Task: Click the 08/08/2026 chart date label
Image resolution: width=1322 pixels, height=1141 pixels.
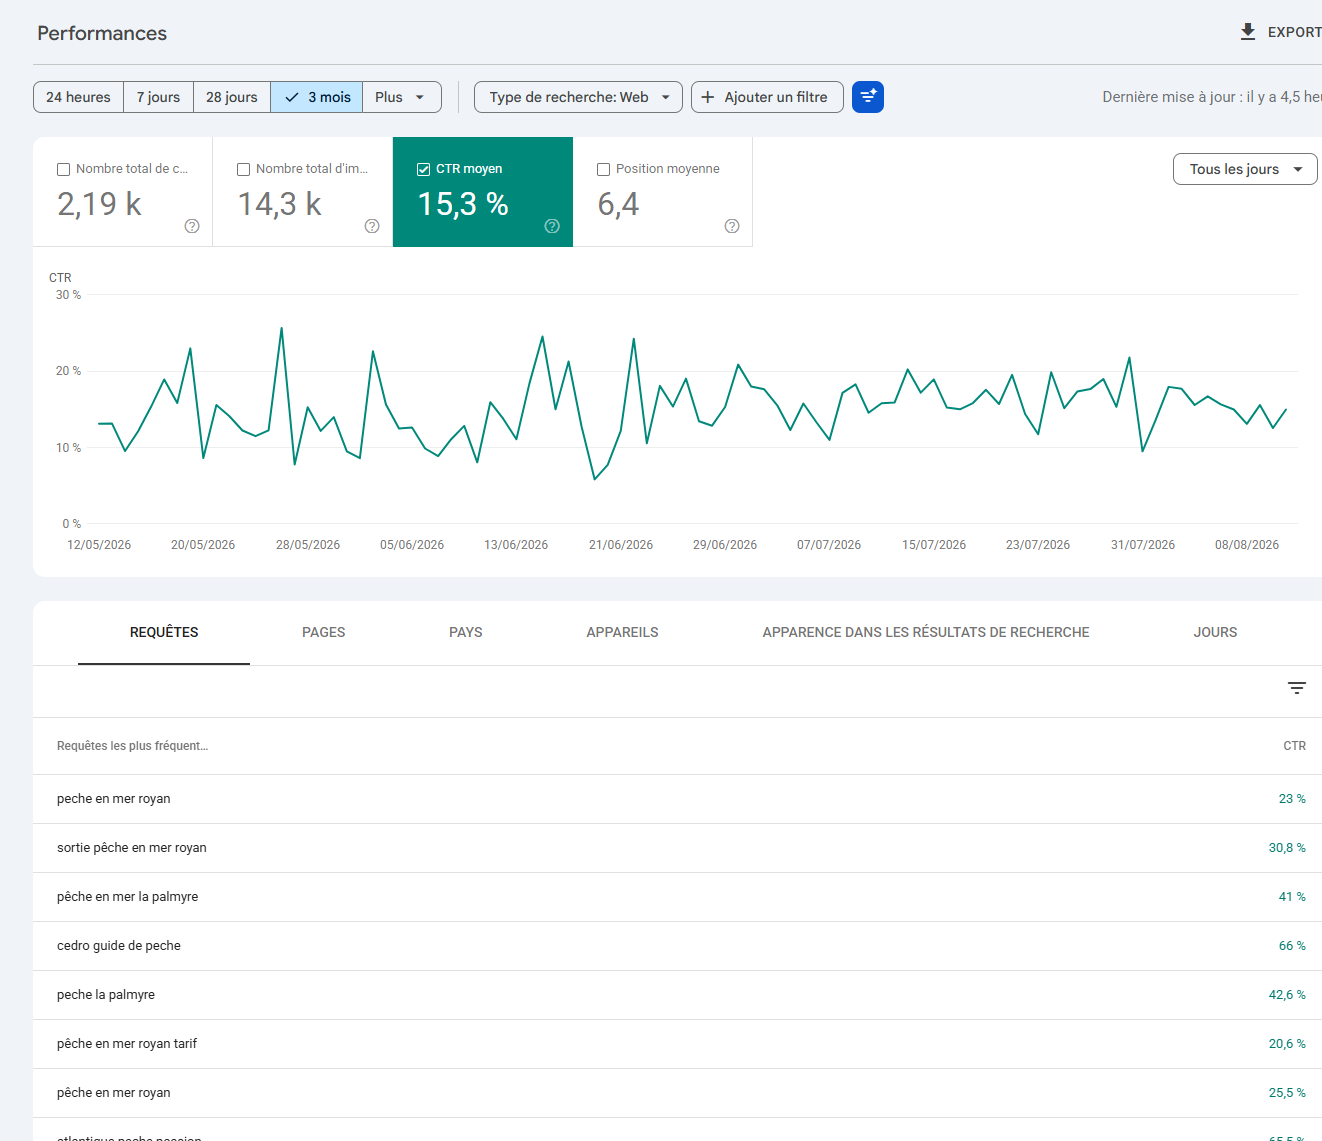Action: 1247,545
